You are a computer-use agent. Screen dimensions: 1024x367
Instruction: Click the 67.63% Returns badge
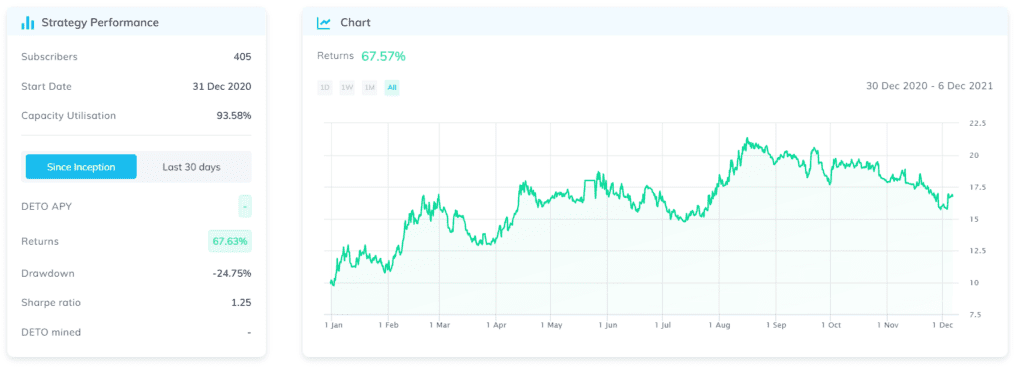coord(230,242)
